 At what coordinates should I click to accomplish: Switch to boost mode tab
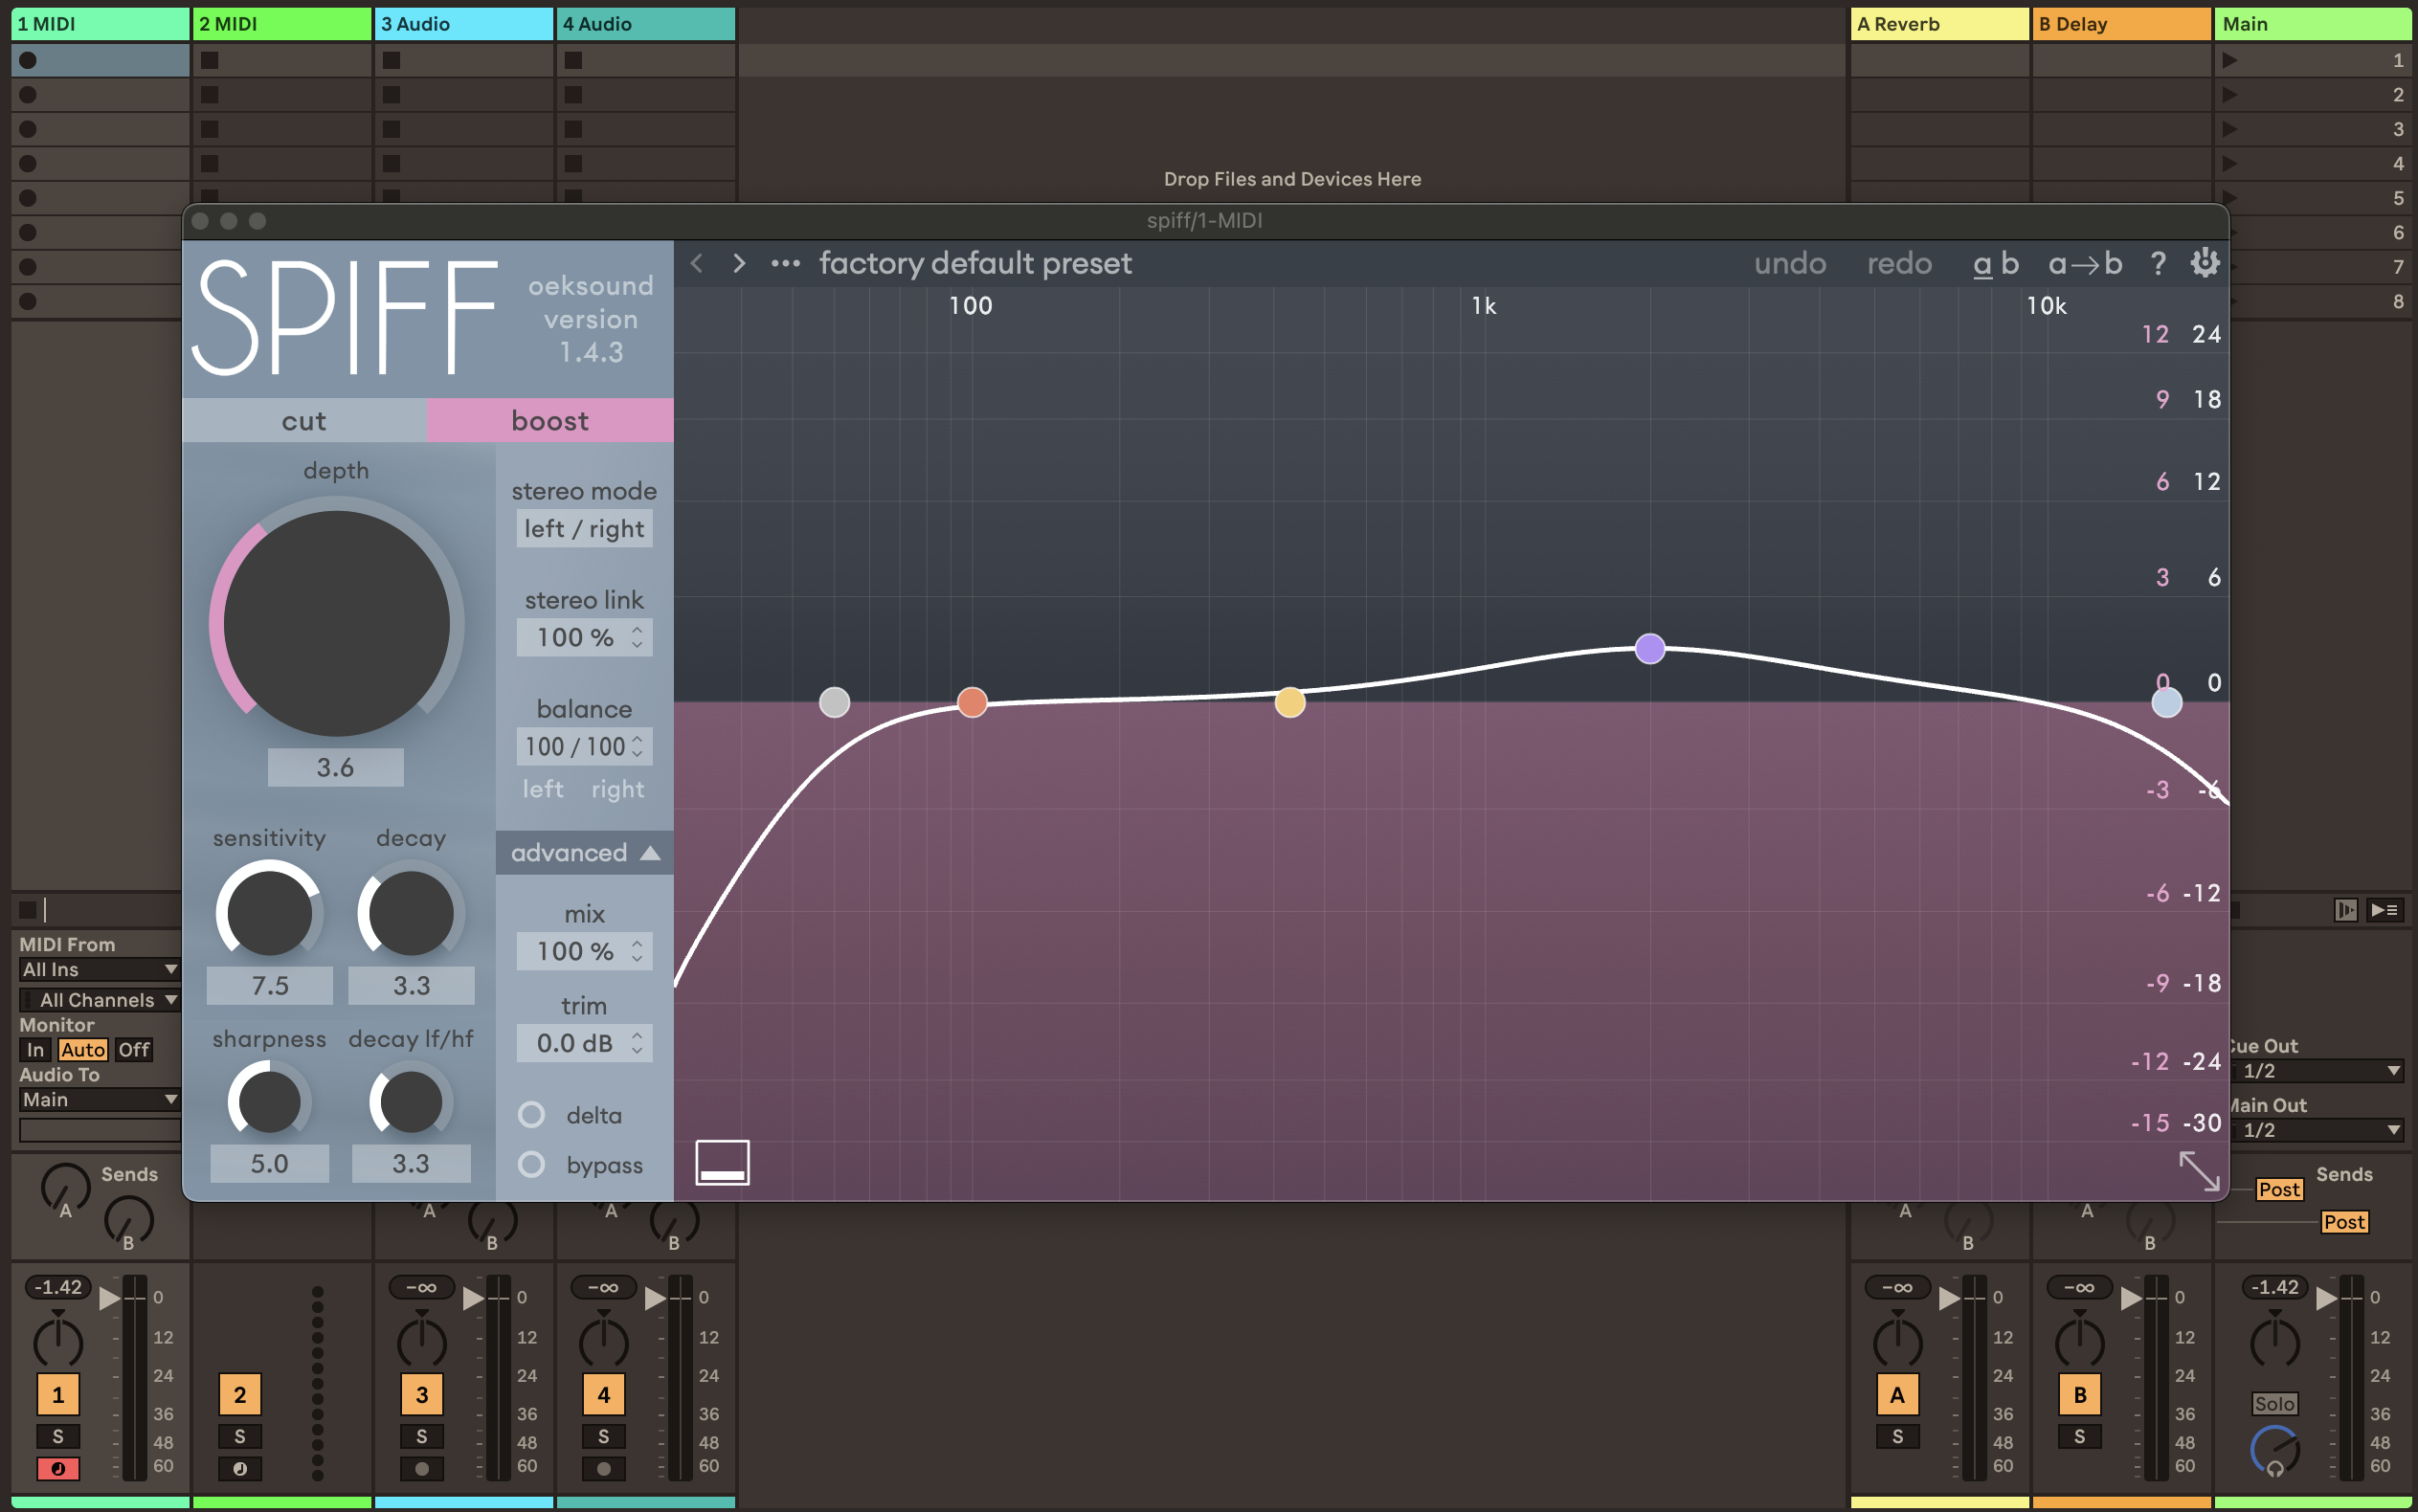(550, 421)
